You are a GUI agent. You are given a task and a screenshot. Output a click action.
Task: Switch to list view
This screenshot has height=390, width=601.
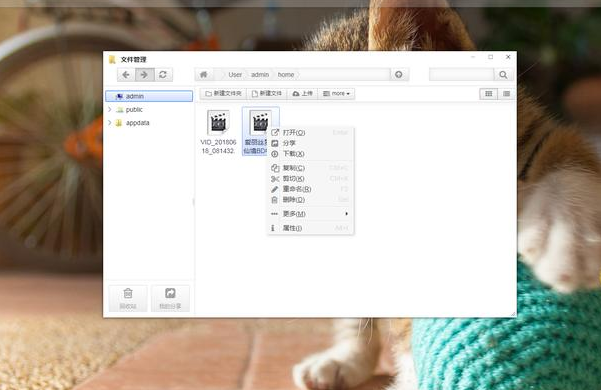click(506, 94)
